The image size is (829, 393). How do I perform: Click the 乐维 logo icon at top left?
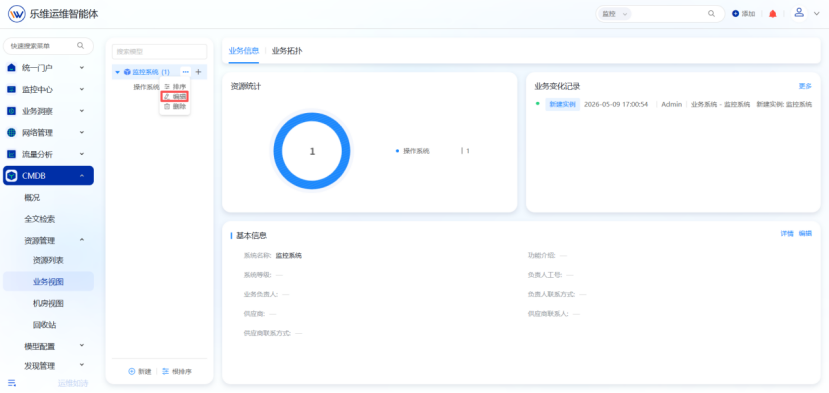(x=16, y=14)
